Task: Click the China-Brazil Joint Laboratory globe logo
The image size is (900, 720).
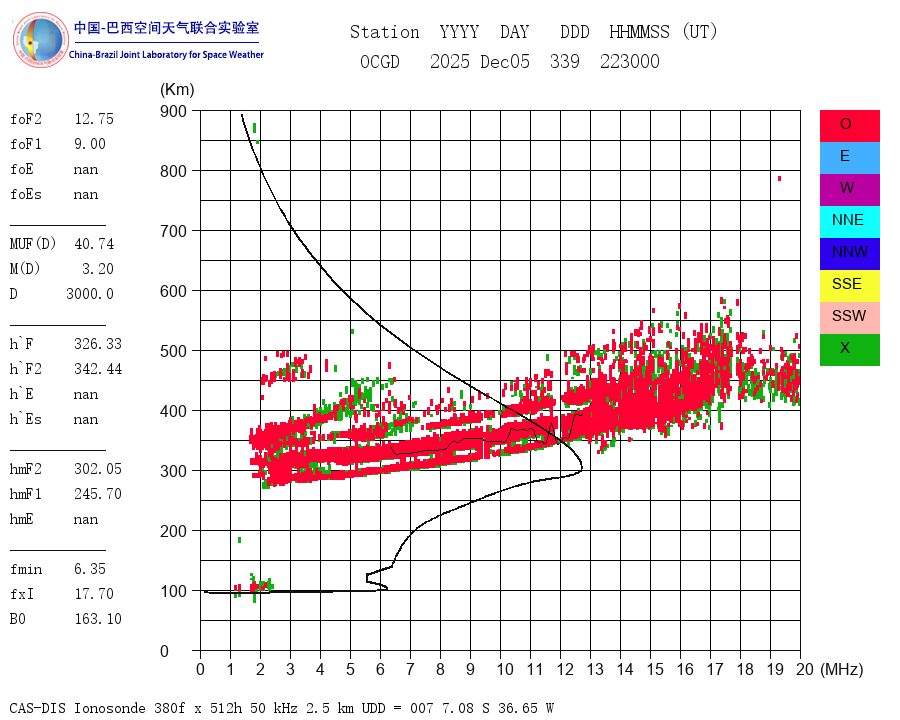Action: pyautogui.click(x=40, y=40)
